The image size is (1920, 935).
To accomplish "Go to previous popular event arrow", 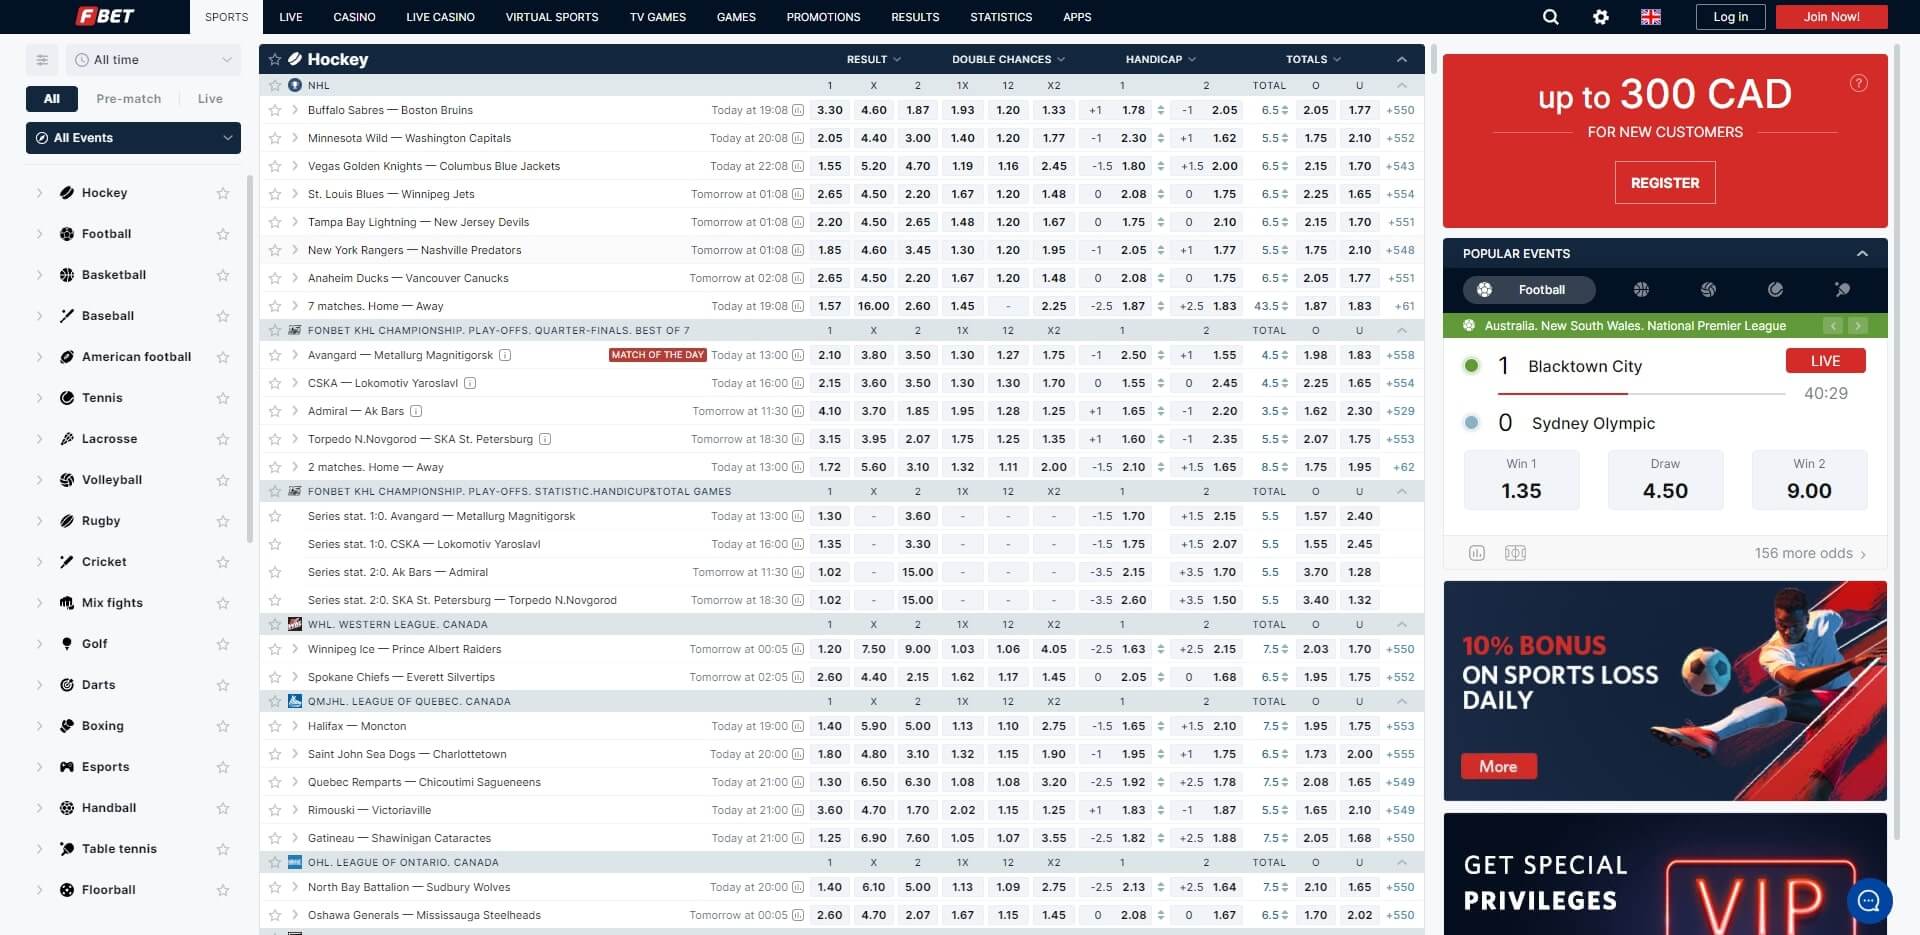I will point(1833,326).
